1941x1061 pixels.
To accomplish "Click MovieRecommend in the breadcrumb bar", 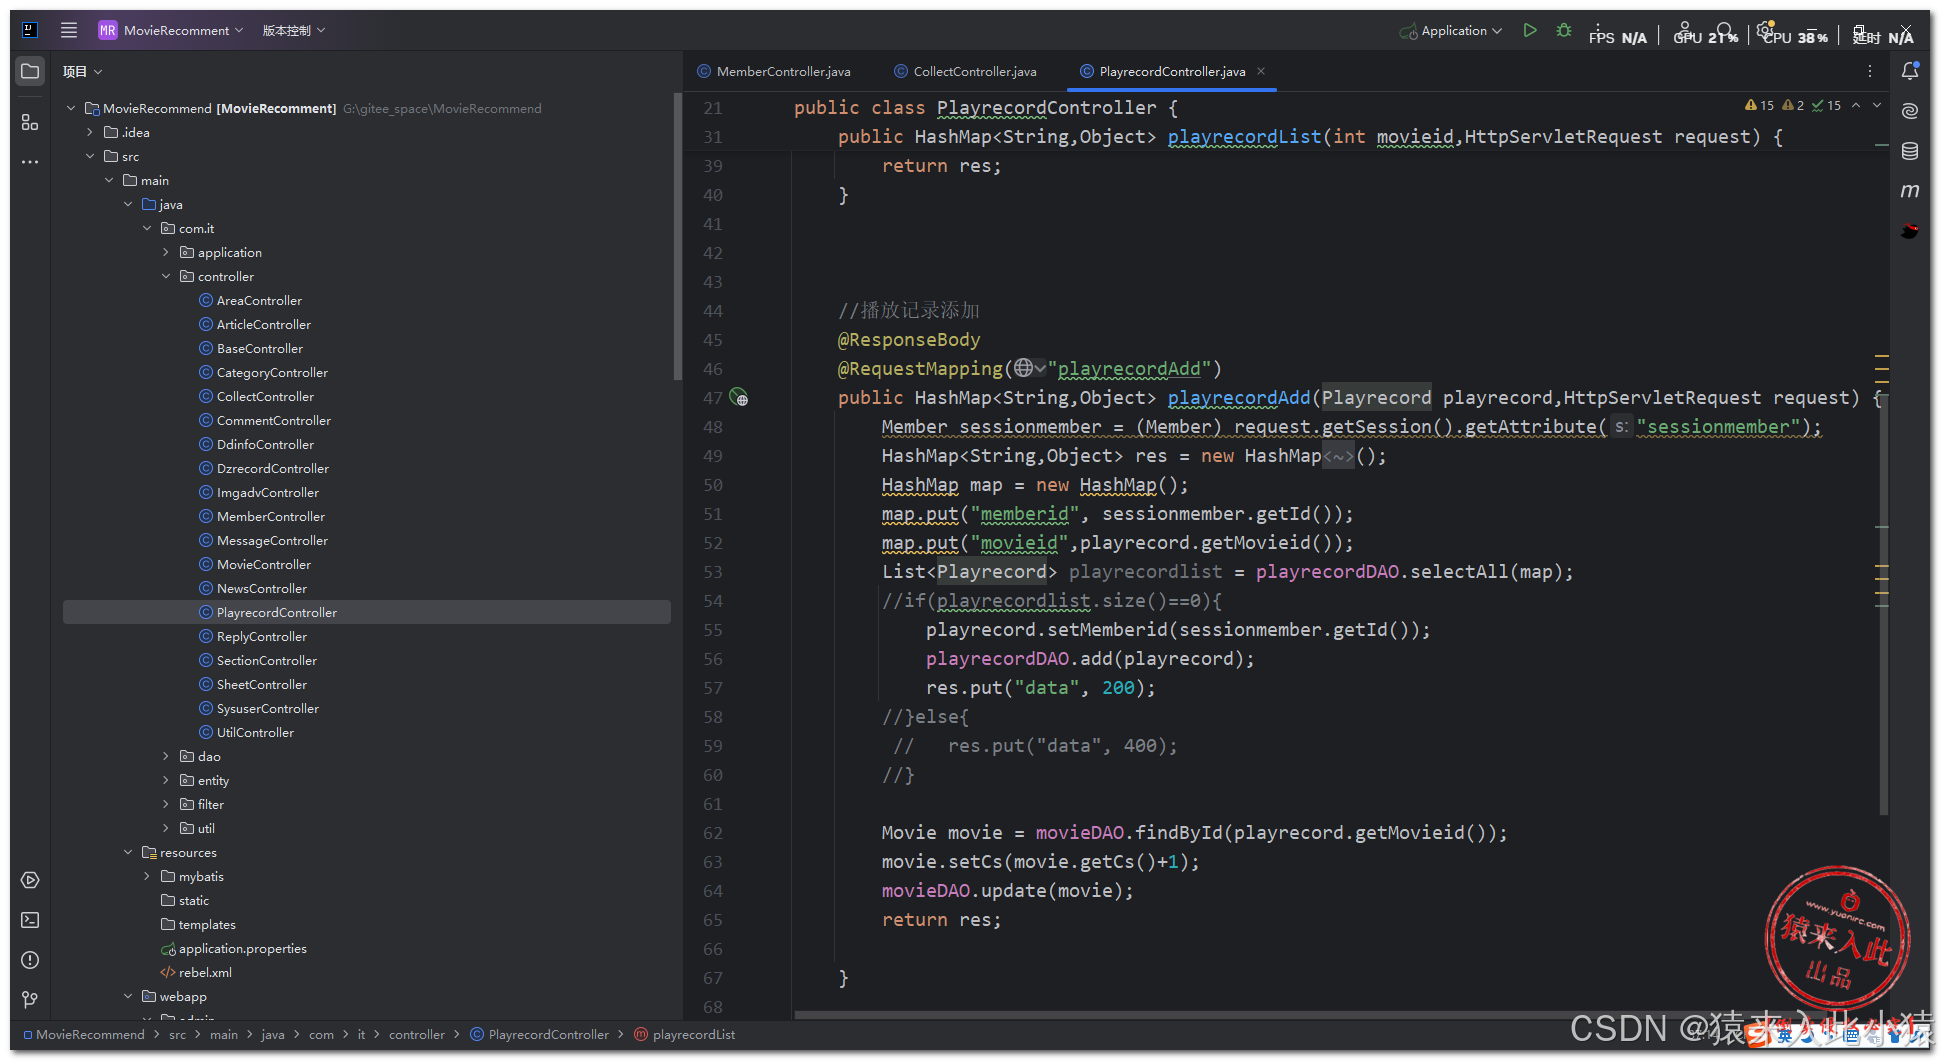I will click(x=84, y=1034).
